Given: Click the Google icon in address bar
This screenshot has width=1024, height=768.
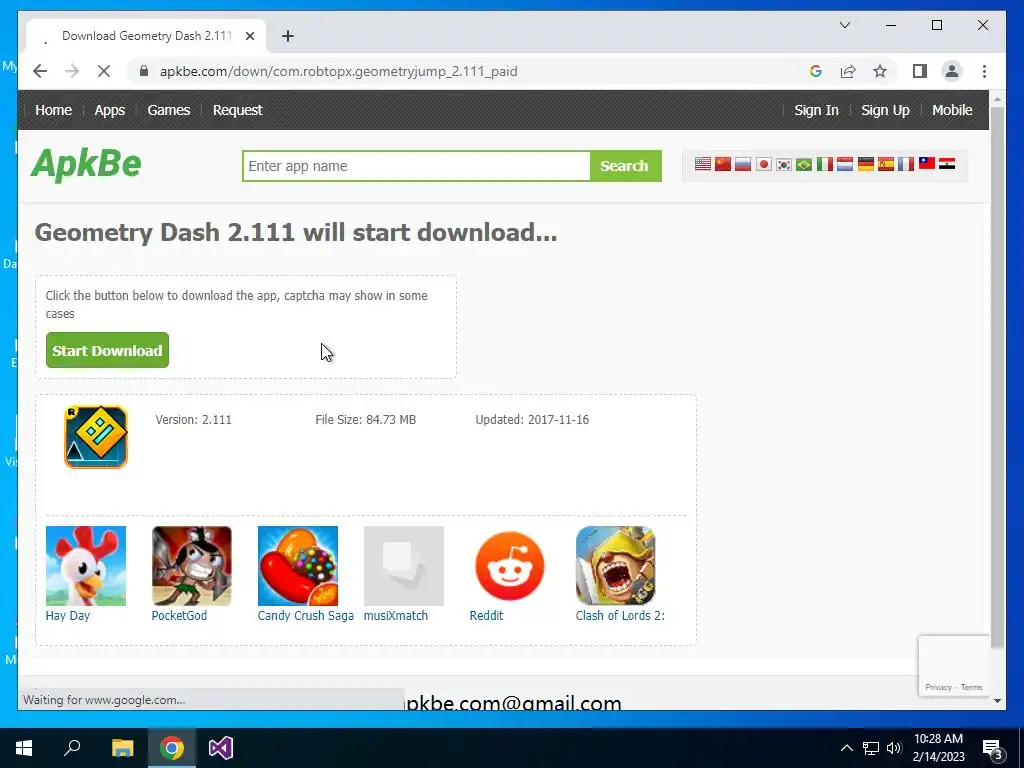Looking at the screenshot, I should [x=816, y=71].
